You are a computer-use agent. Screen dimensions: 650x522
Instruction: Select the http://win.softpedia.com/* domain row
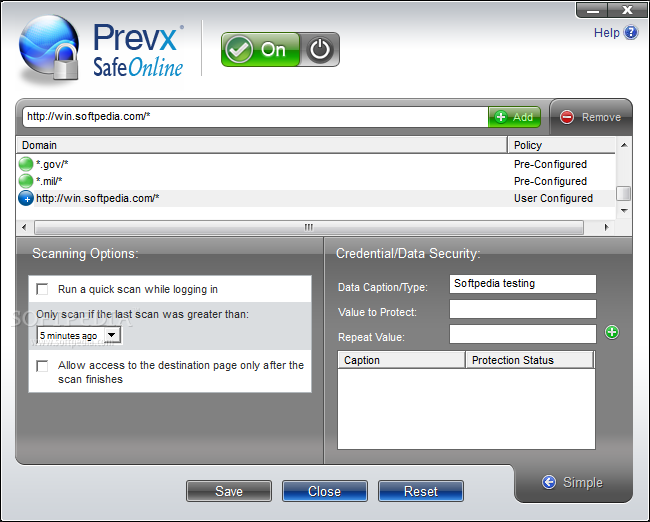tap(316, 199)
